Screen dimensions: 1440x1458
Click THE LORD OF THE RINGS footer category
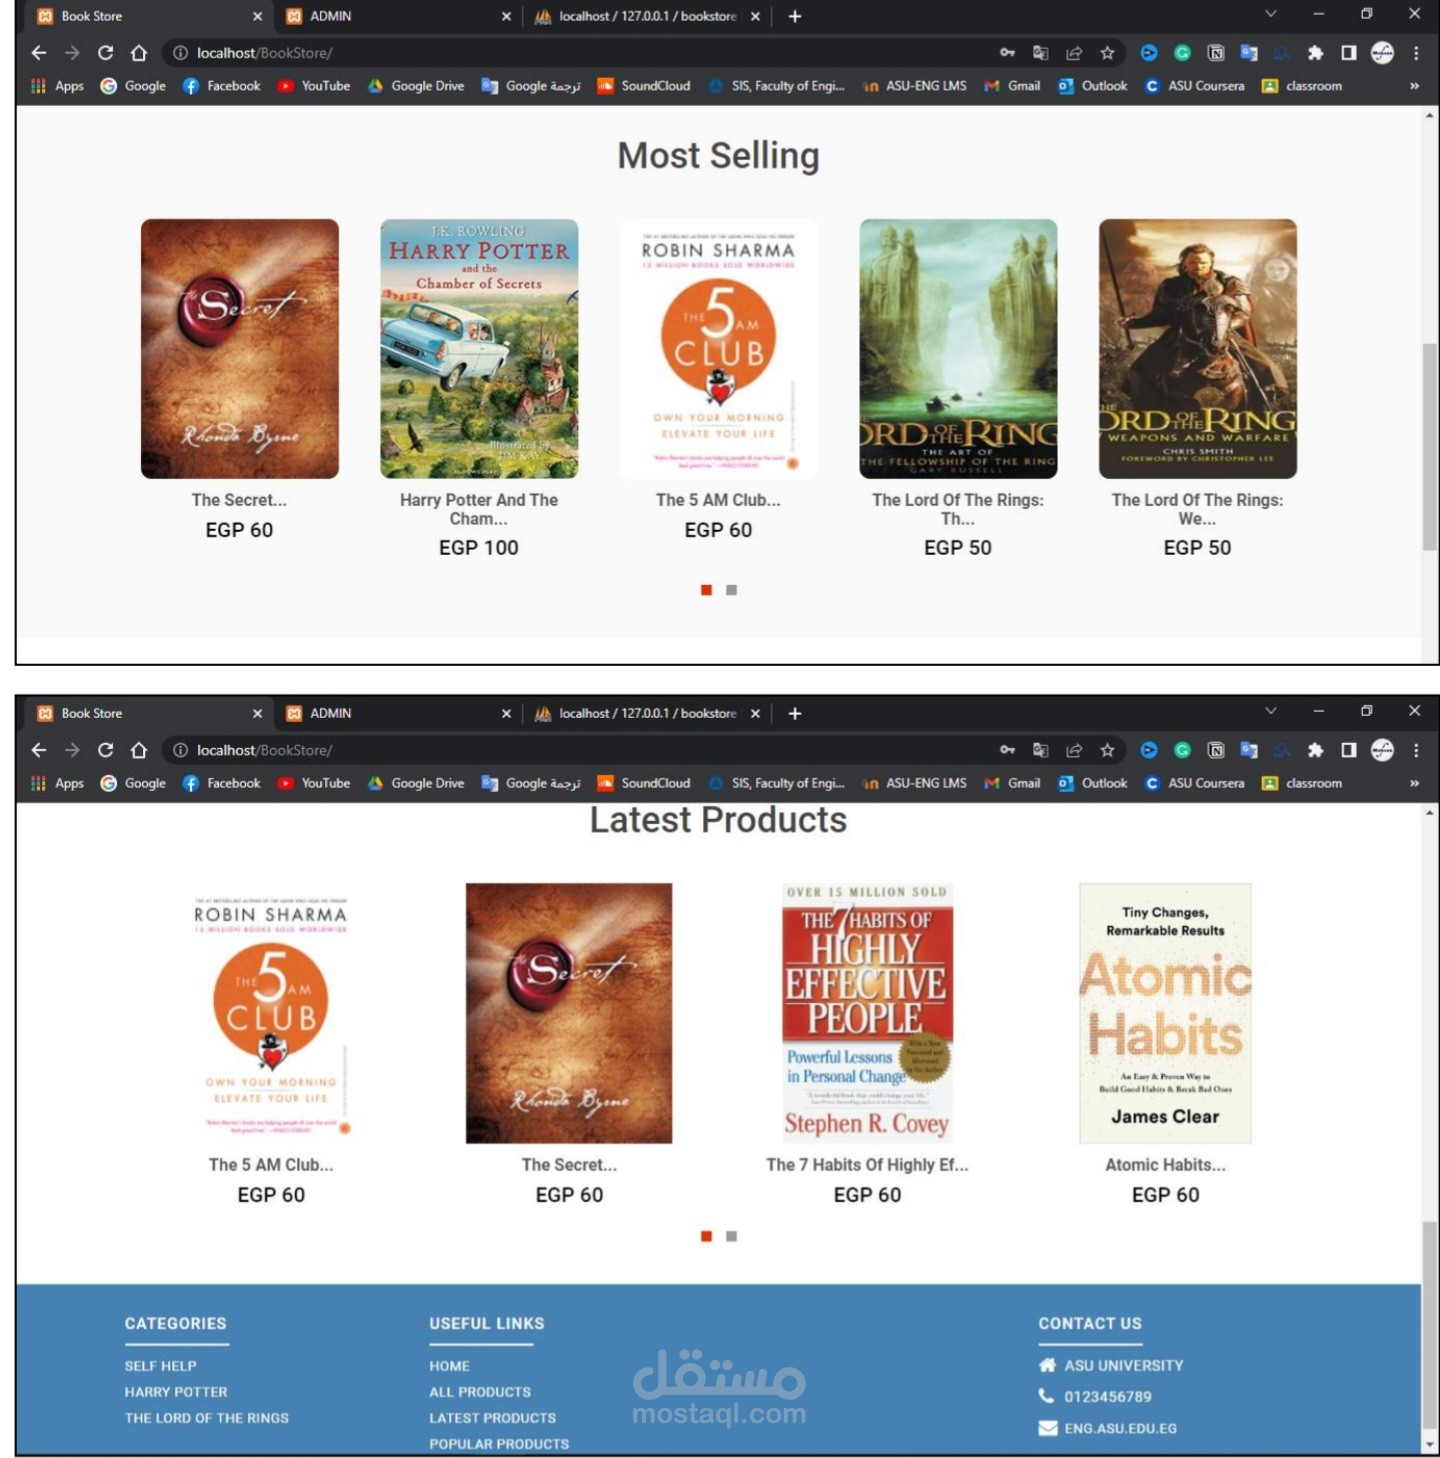(207, 1418)
